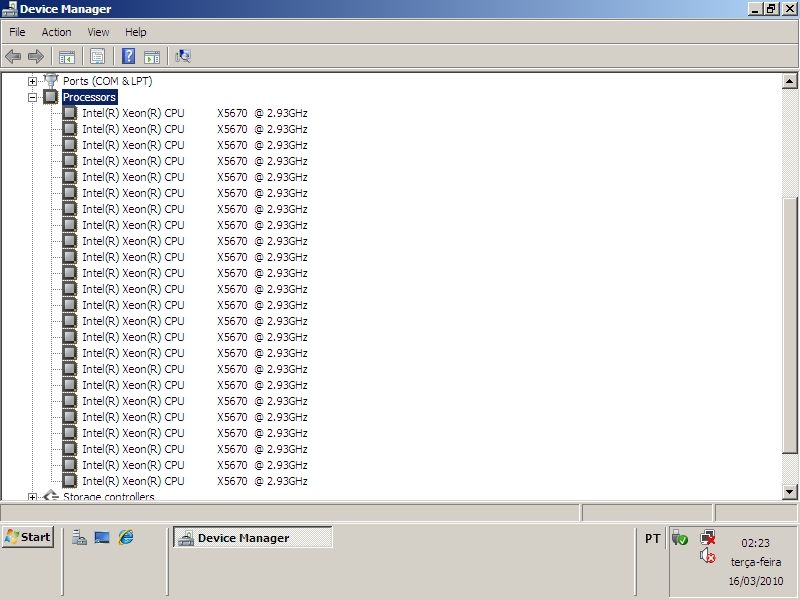
Task: Click the scrollbar up arrow
Action: pyautogui.click(x=789, y=81)
